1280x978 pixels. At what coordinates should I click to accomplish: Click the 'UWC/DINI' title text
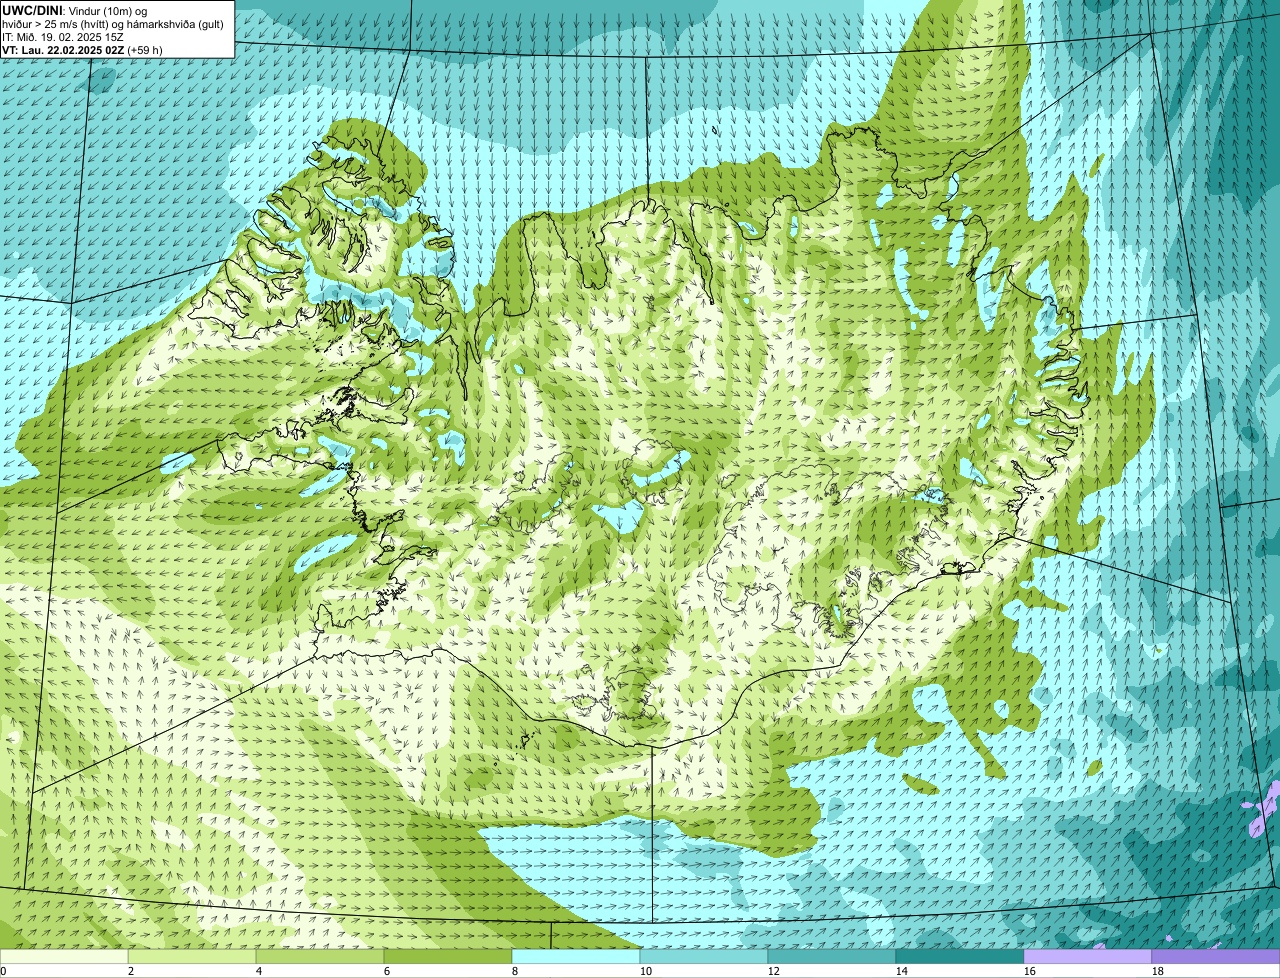pyautogui.click(x=32, y=11)
